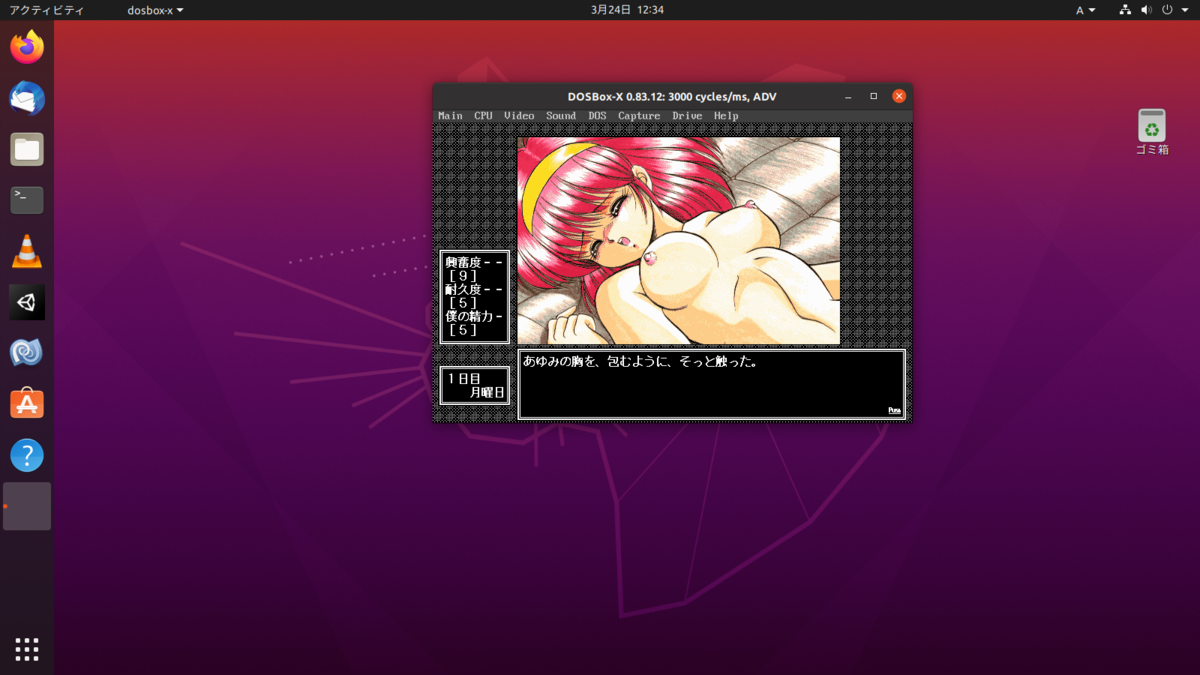Screen dimensions: 1200x675
Task: Open the ゴミ箱 trash desktop icon
Action: (1152, 132)
